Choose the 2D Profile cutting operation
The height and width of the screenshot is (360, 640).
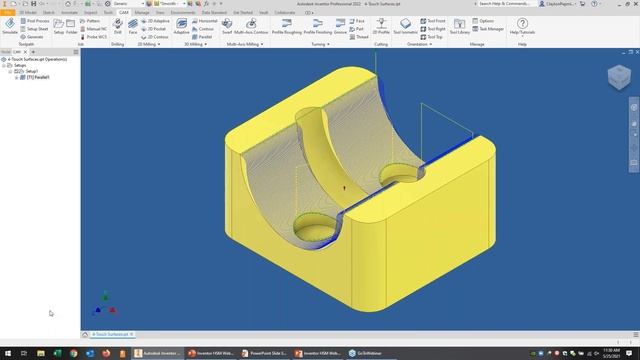point(381,27)
